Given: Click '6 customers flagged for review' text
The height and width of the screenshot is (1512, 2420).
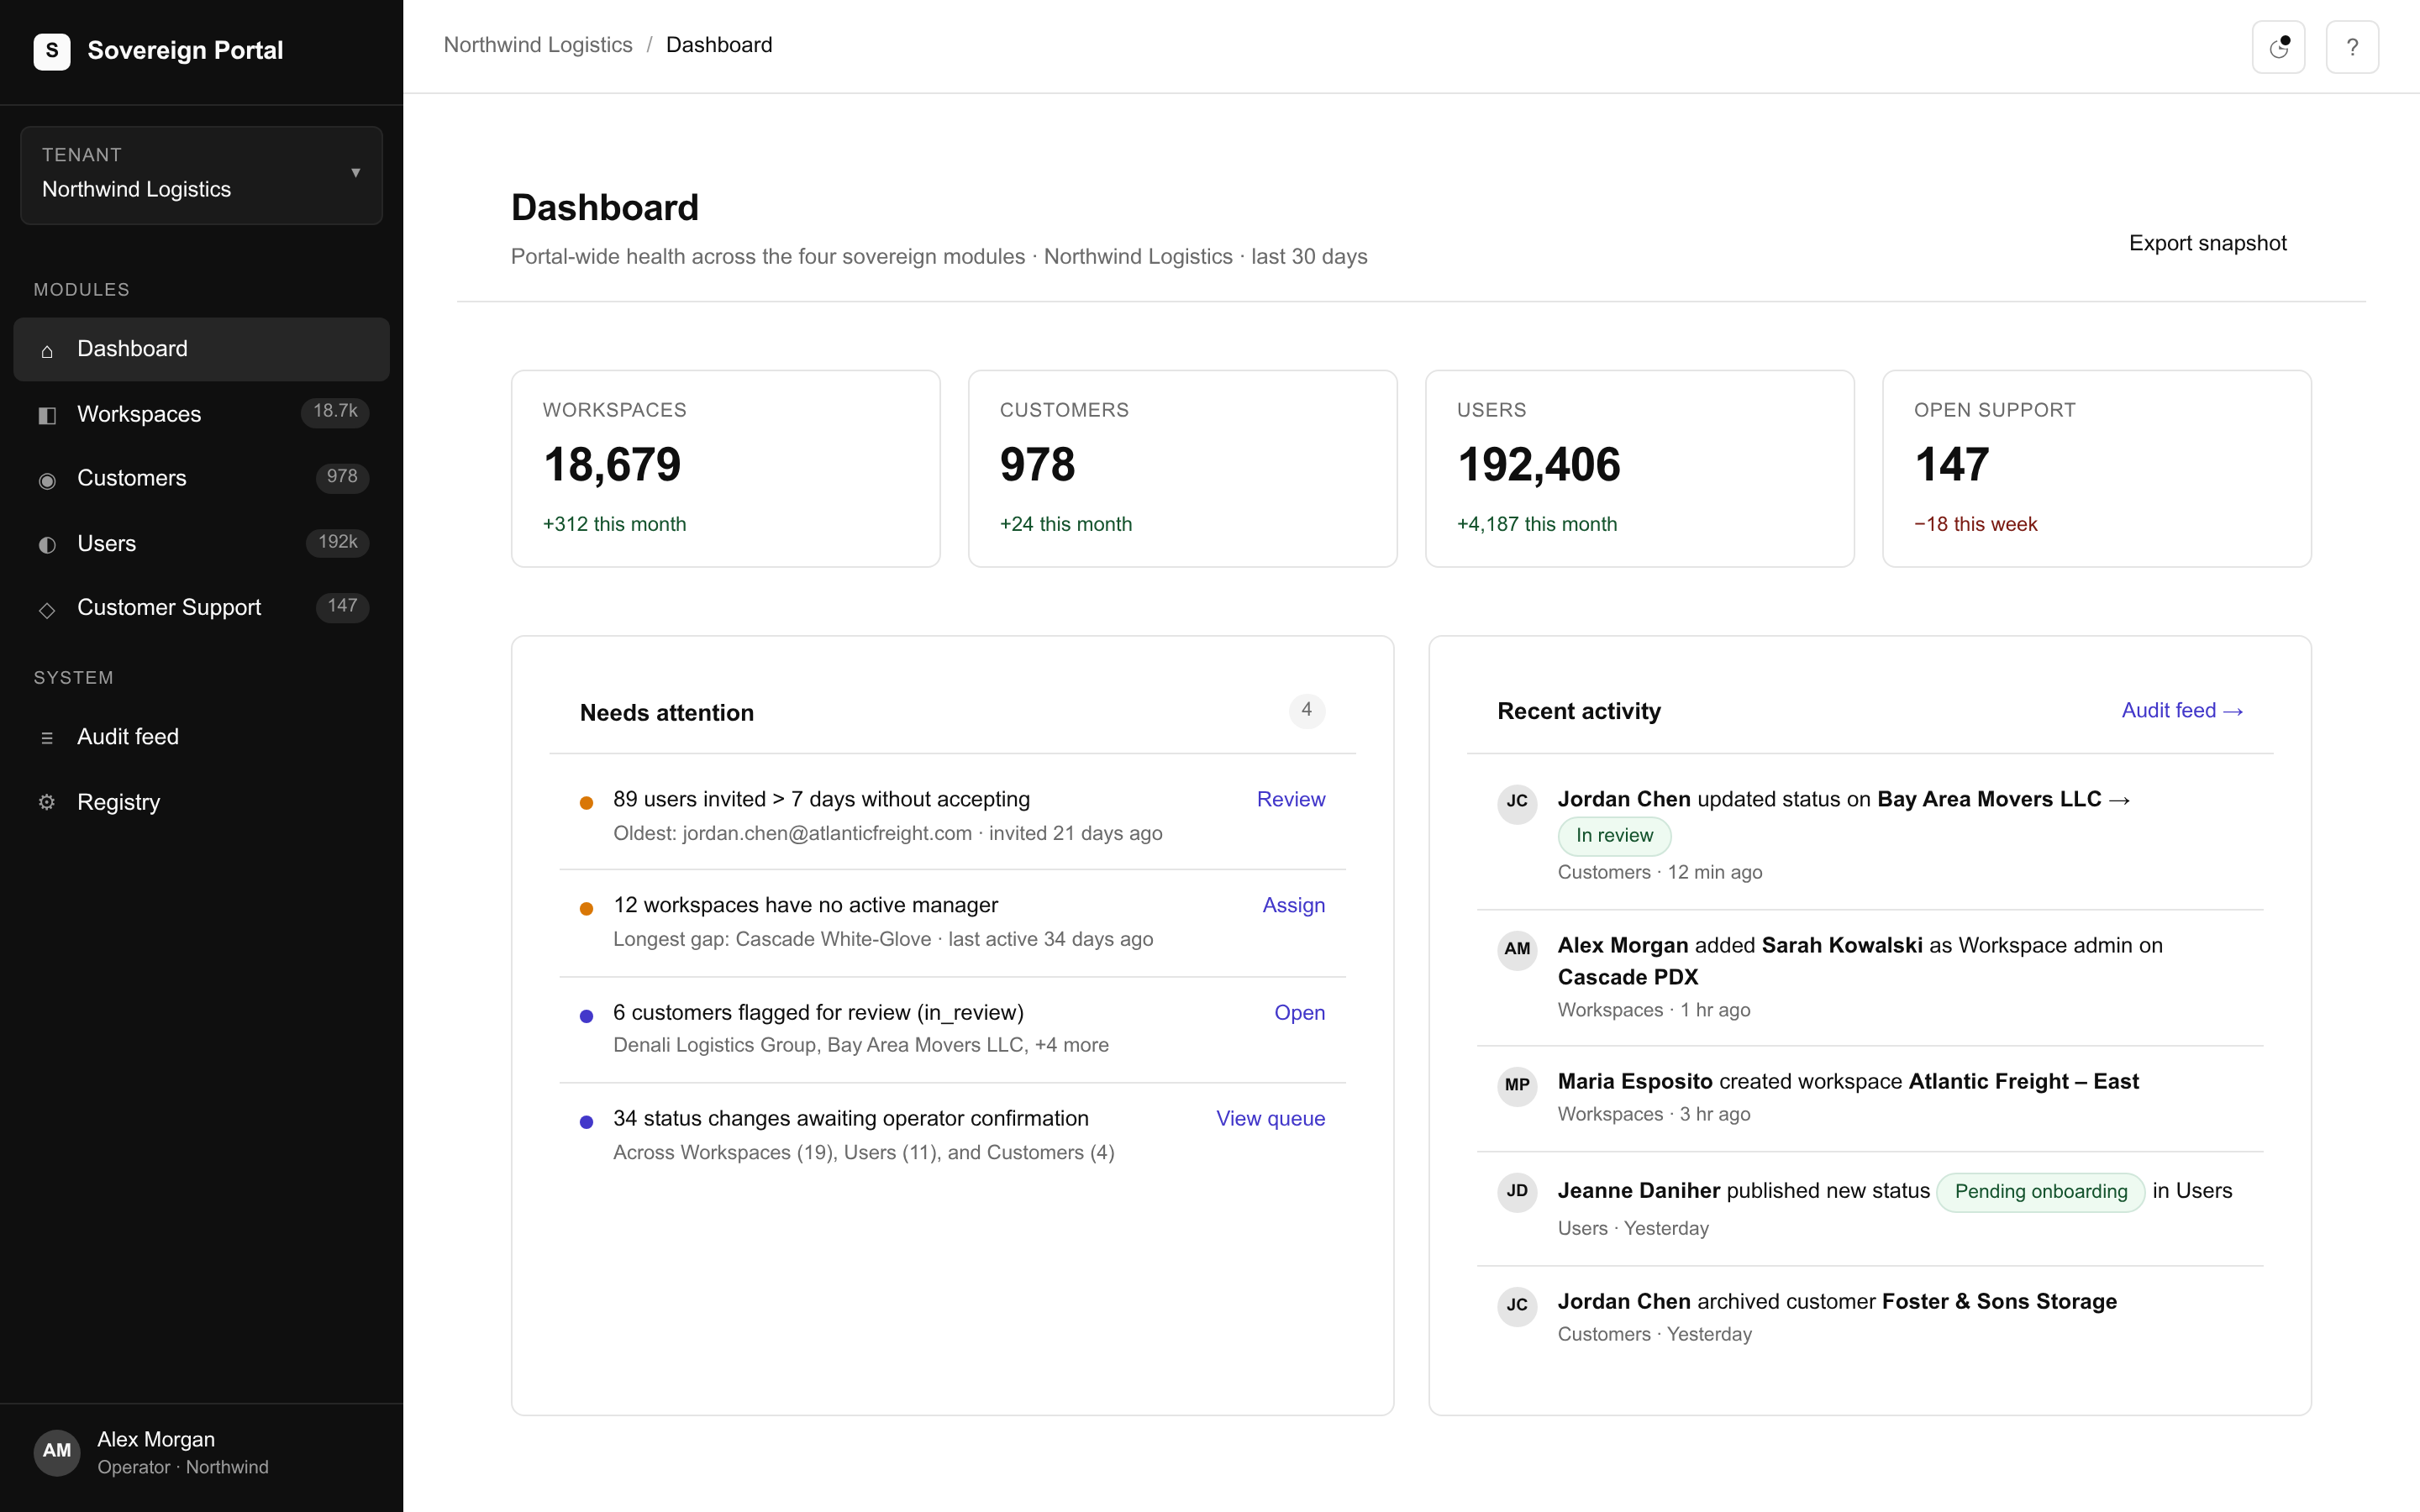Looking at the screenshot, I should tap(818, 1012).
